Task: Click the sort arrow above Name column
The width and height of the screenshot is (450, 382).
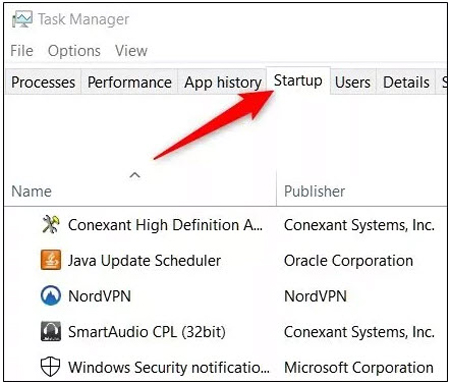Action: (135, 175)
